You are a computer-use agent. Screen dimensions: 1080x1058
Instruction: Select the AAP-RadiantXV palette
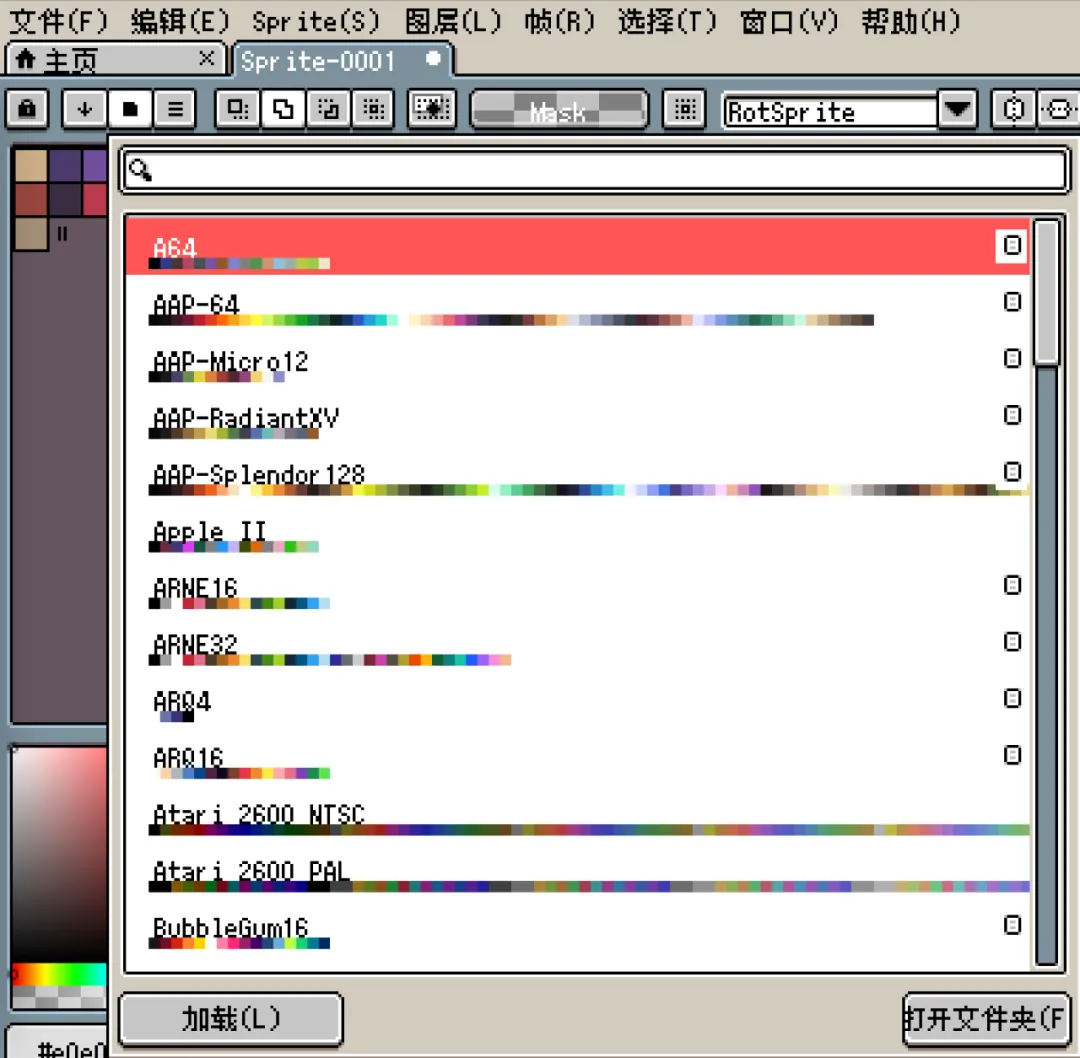click(577, 417)
